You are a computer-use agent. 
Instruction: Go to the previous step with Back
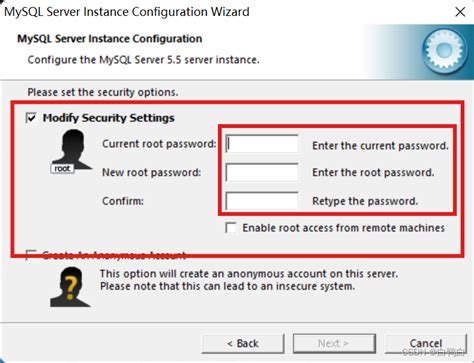pos(243,343)
